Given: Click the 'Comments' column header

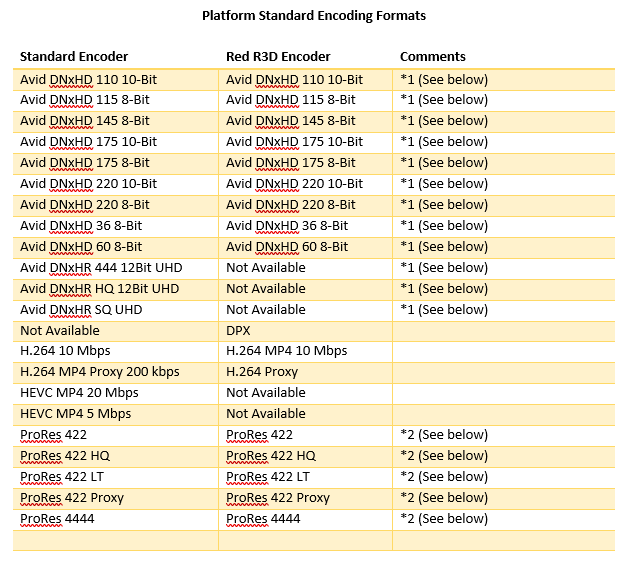Looking at the screenshot, I should tap(433, 57).
